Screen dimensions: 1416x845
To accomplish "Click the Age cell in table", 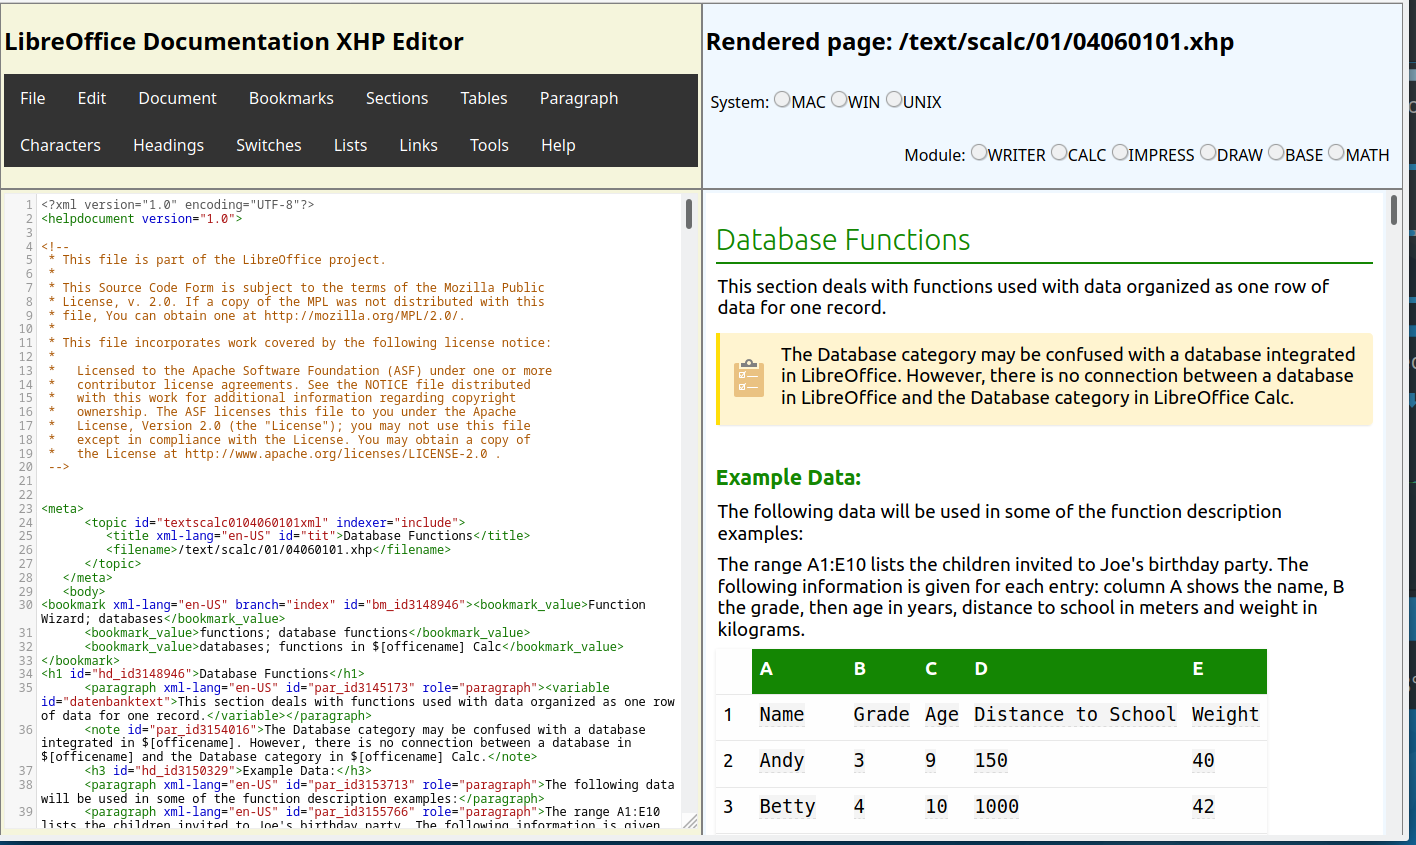I will [x=941, y=714].
